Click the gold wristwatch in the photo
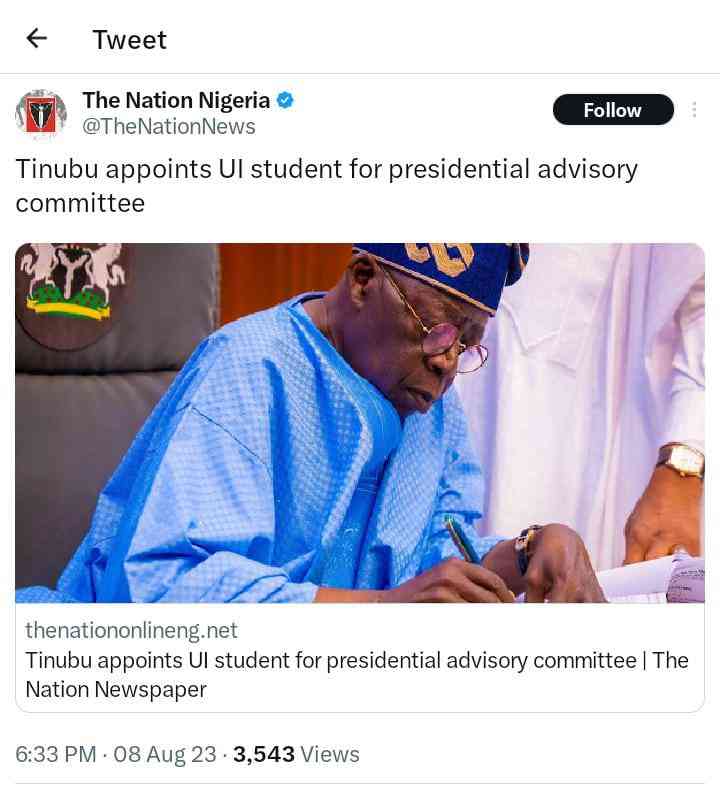The width and height of the screenshot is (720, 794). point(681,460)
